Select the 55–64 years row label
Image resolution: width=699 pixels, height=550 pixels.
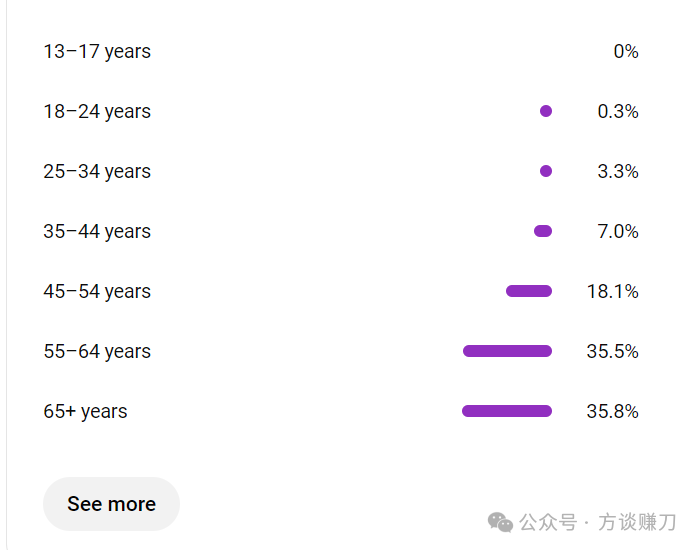(97, 352)
